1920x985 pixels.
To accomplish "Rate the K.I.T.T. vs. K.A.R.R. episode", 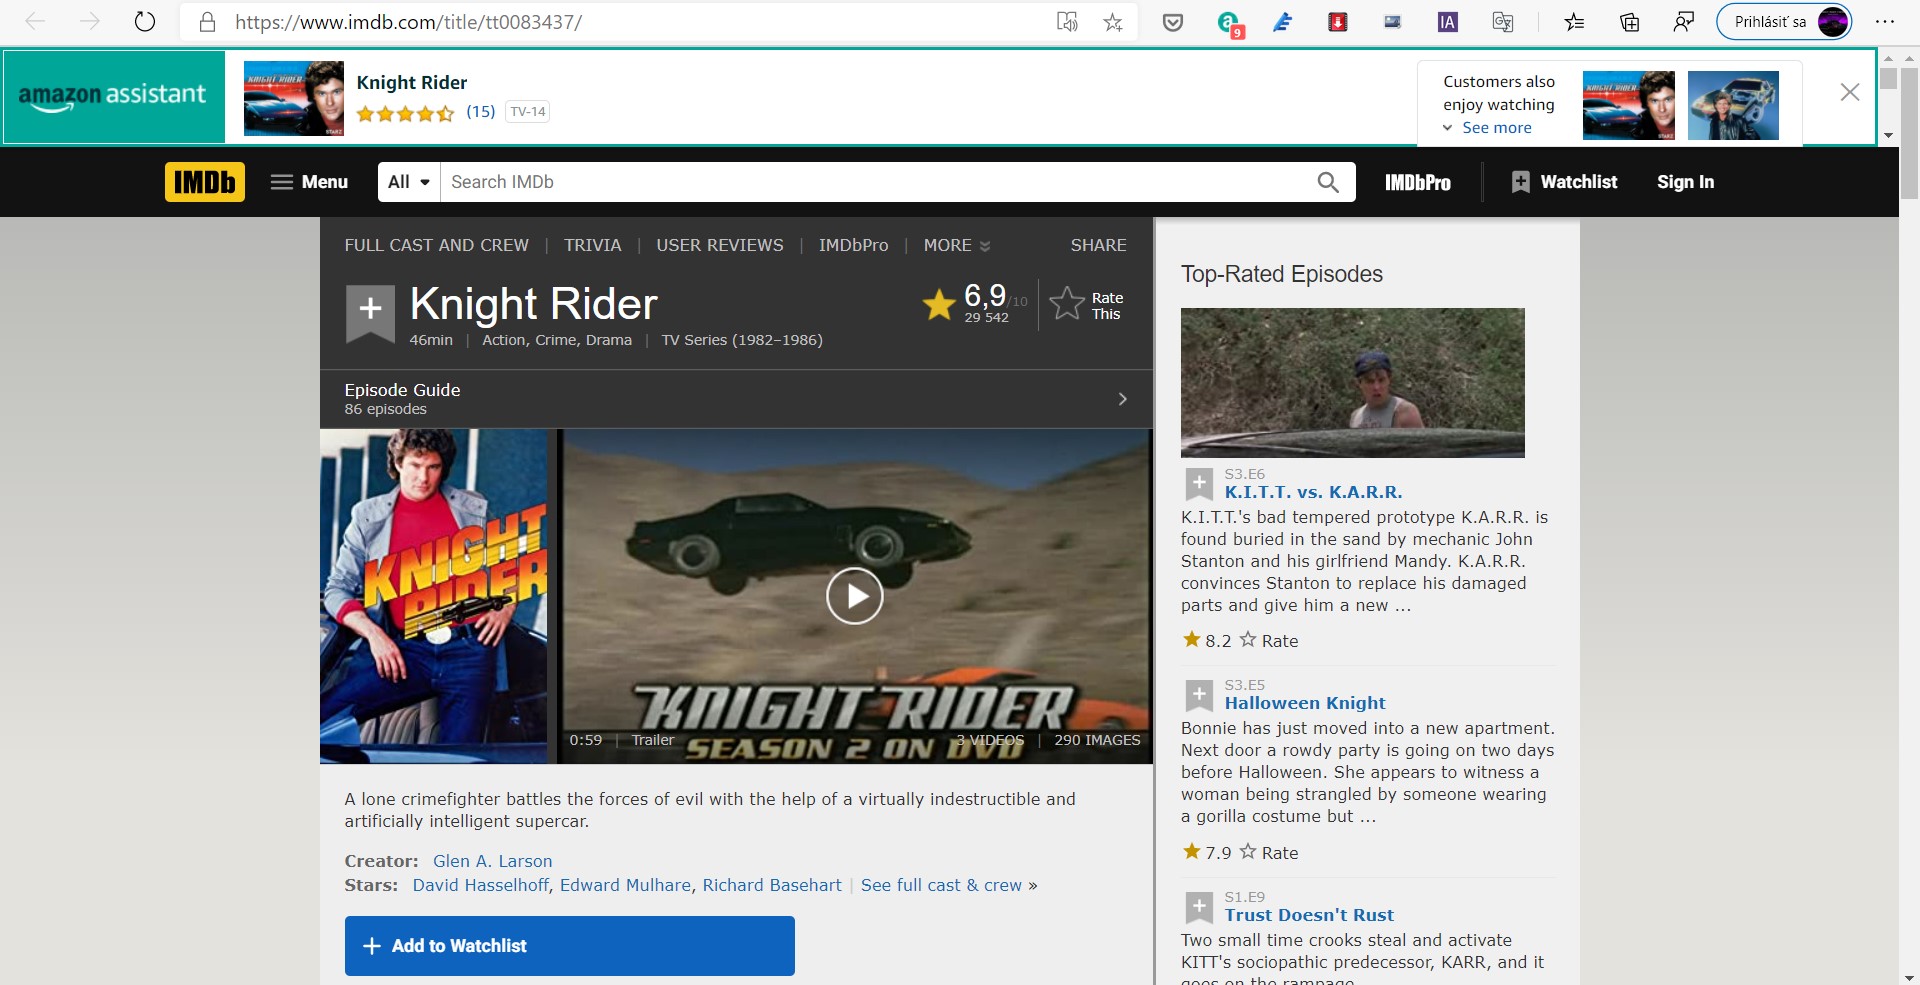I will (x=1269, y=641).
